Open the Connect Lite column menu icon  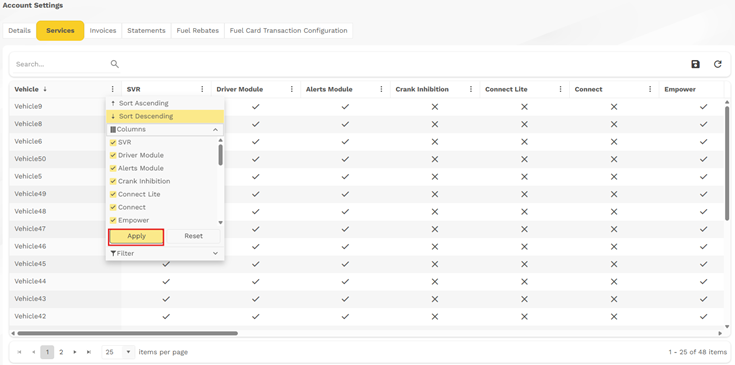pyautogui.click(x=561, y=89)
